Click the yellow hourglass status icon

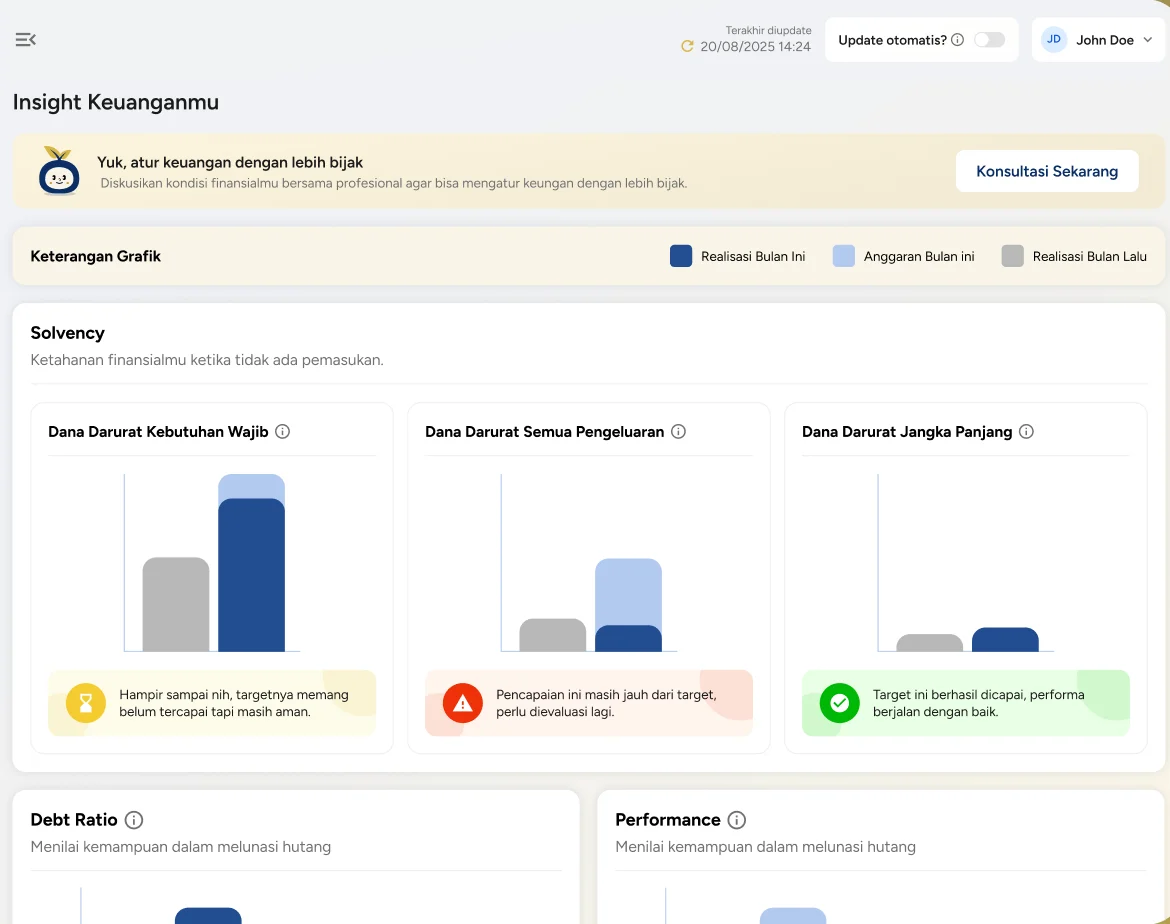point(86,703)
